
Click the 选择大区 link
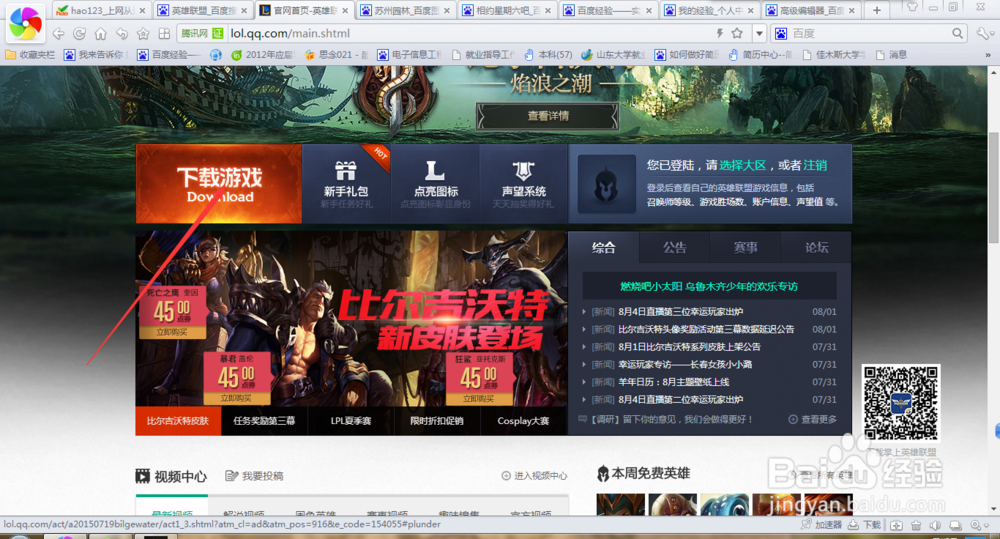743,165
